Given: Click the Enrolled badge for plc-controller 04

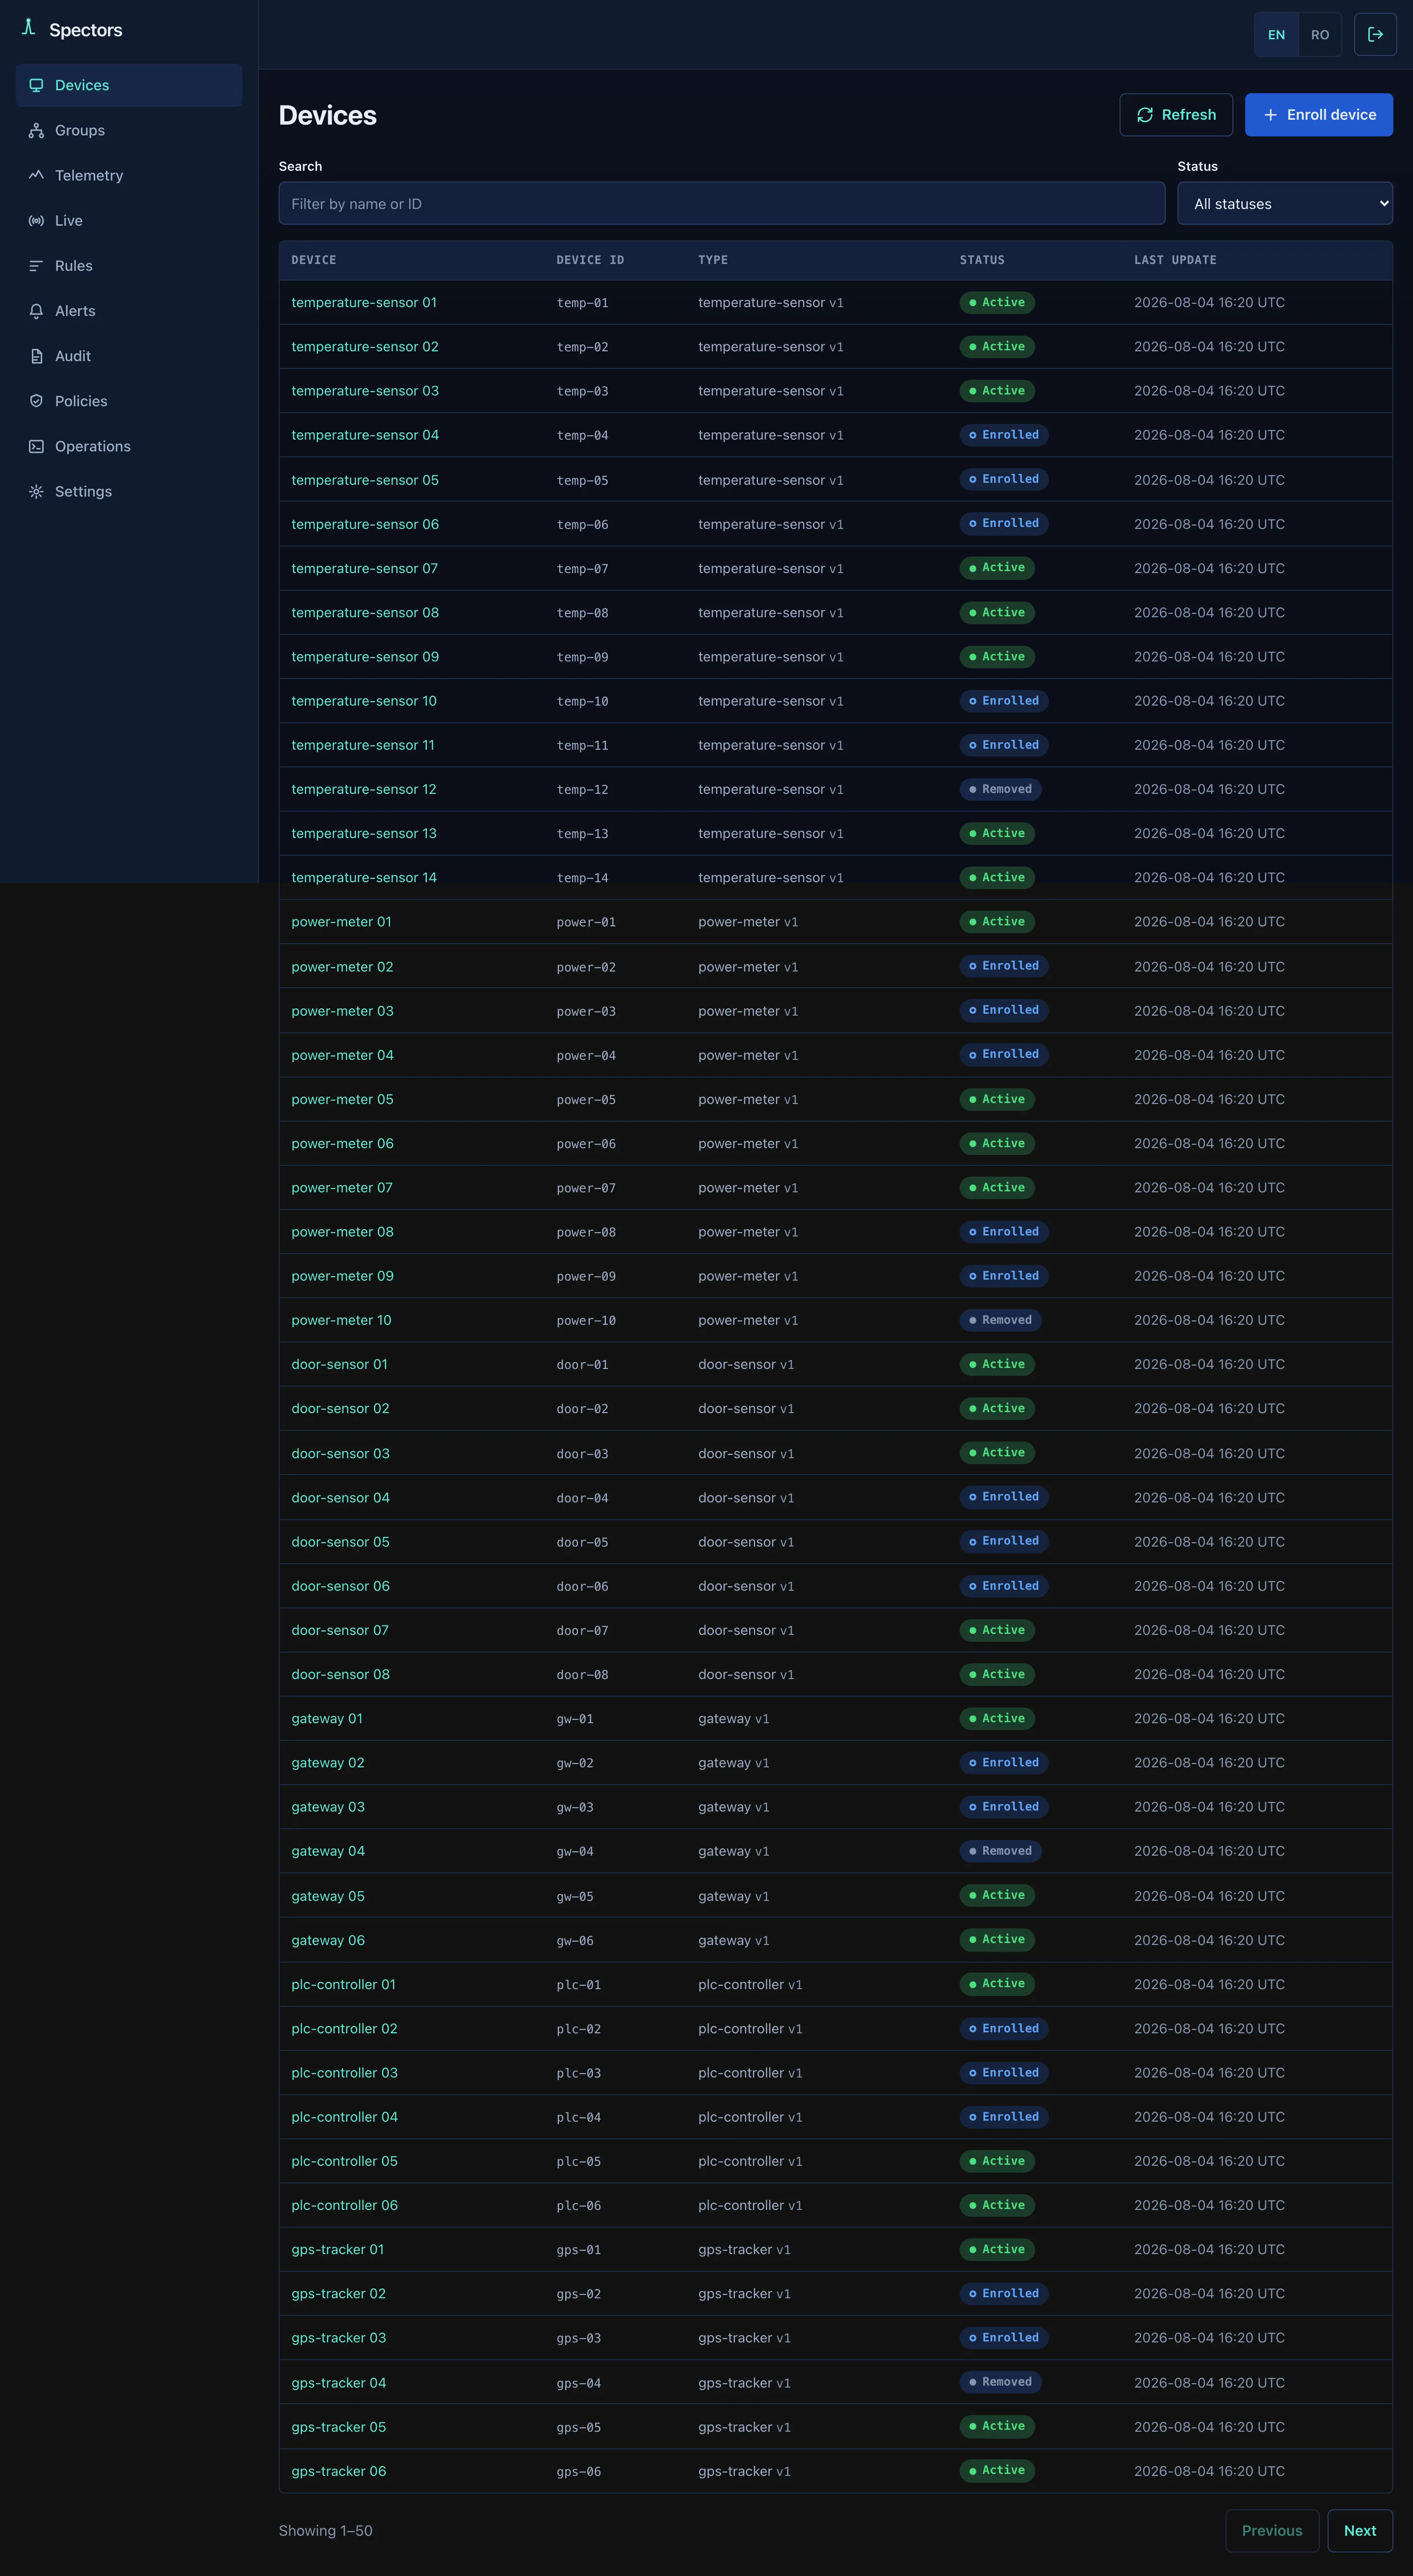Looking at the screenshot, I should pos(1003,2117).
